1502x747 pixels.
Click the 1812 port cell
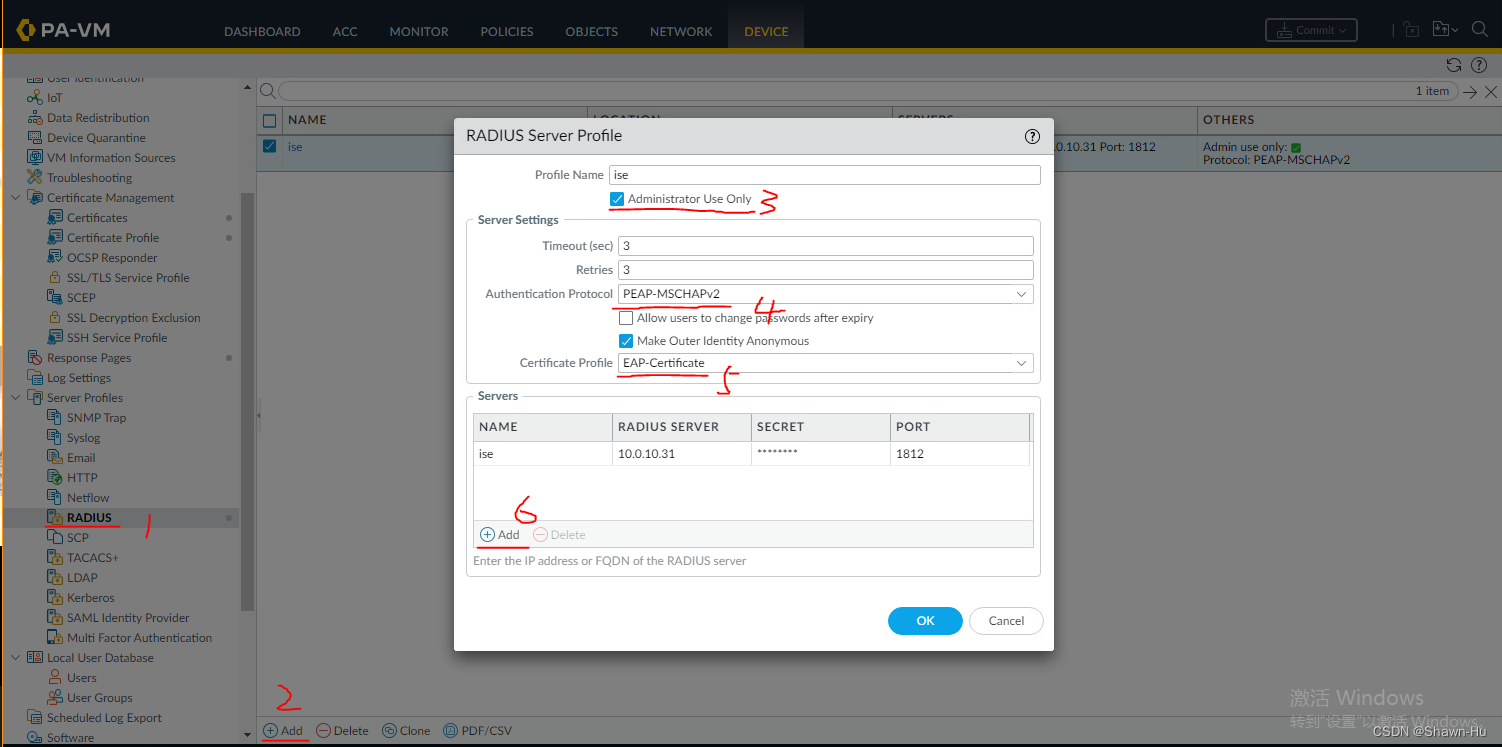(x=960, y=454)
